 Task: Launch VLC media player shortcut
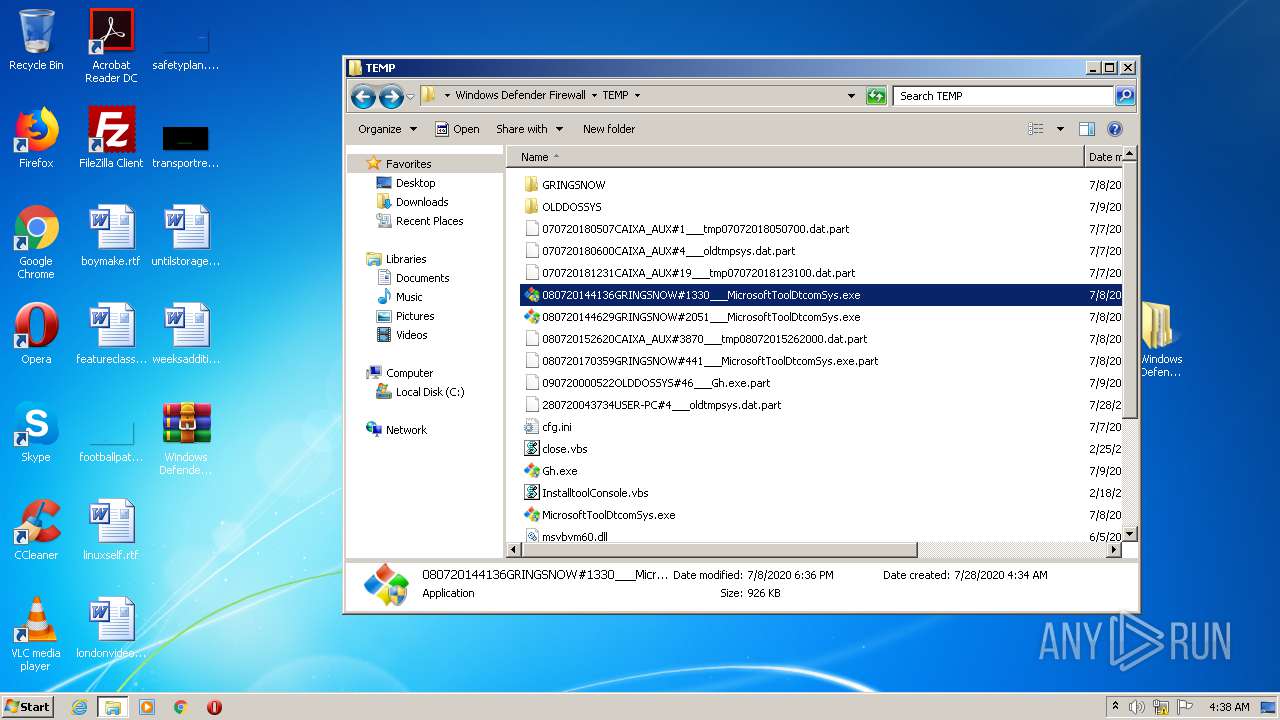coord(36,634)
